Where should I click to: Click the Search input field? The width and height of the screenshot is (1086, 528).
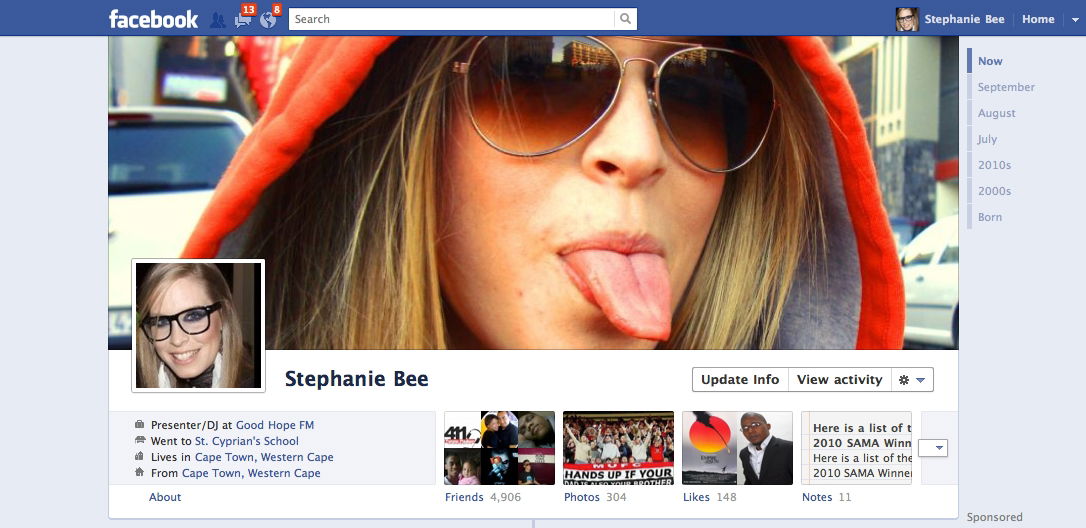pyautogui.click(x=452, y=19)
